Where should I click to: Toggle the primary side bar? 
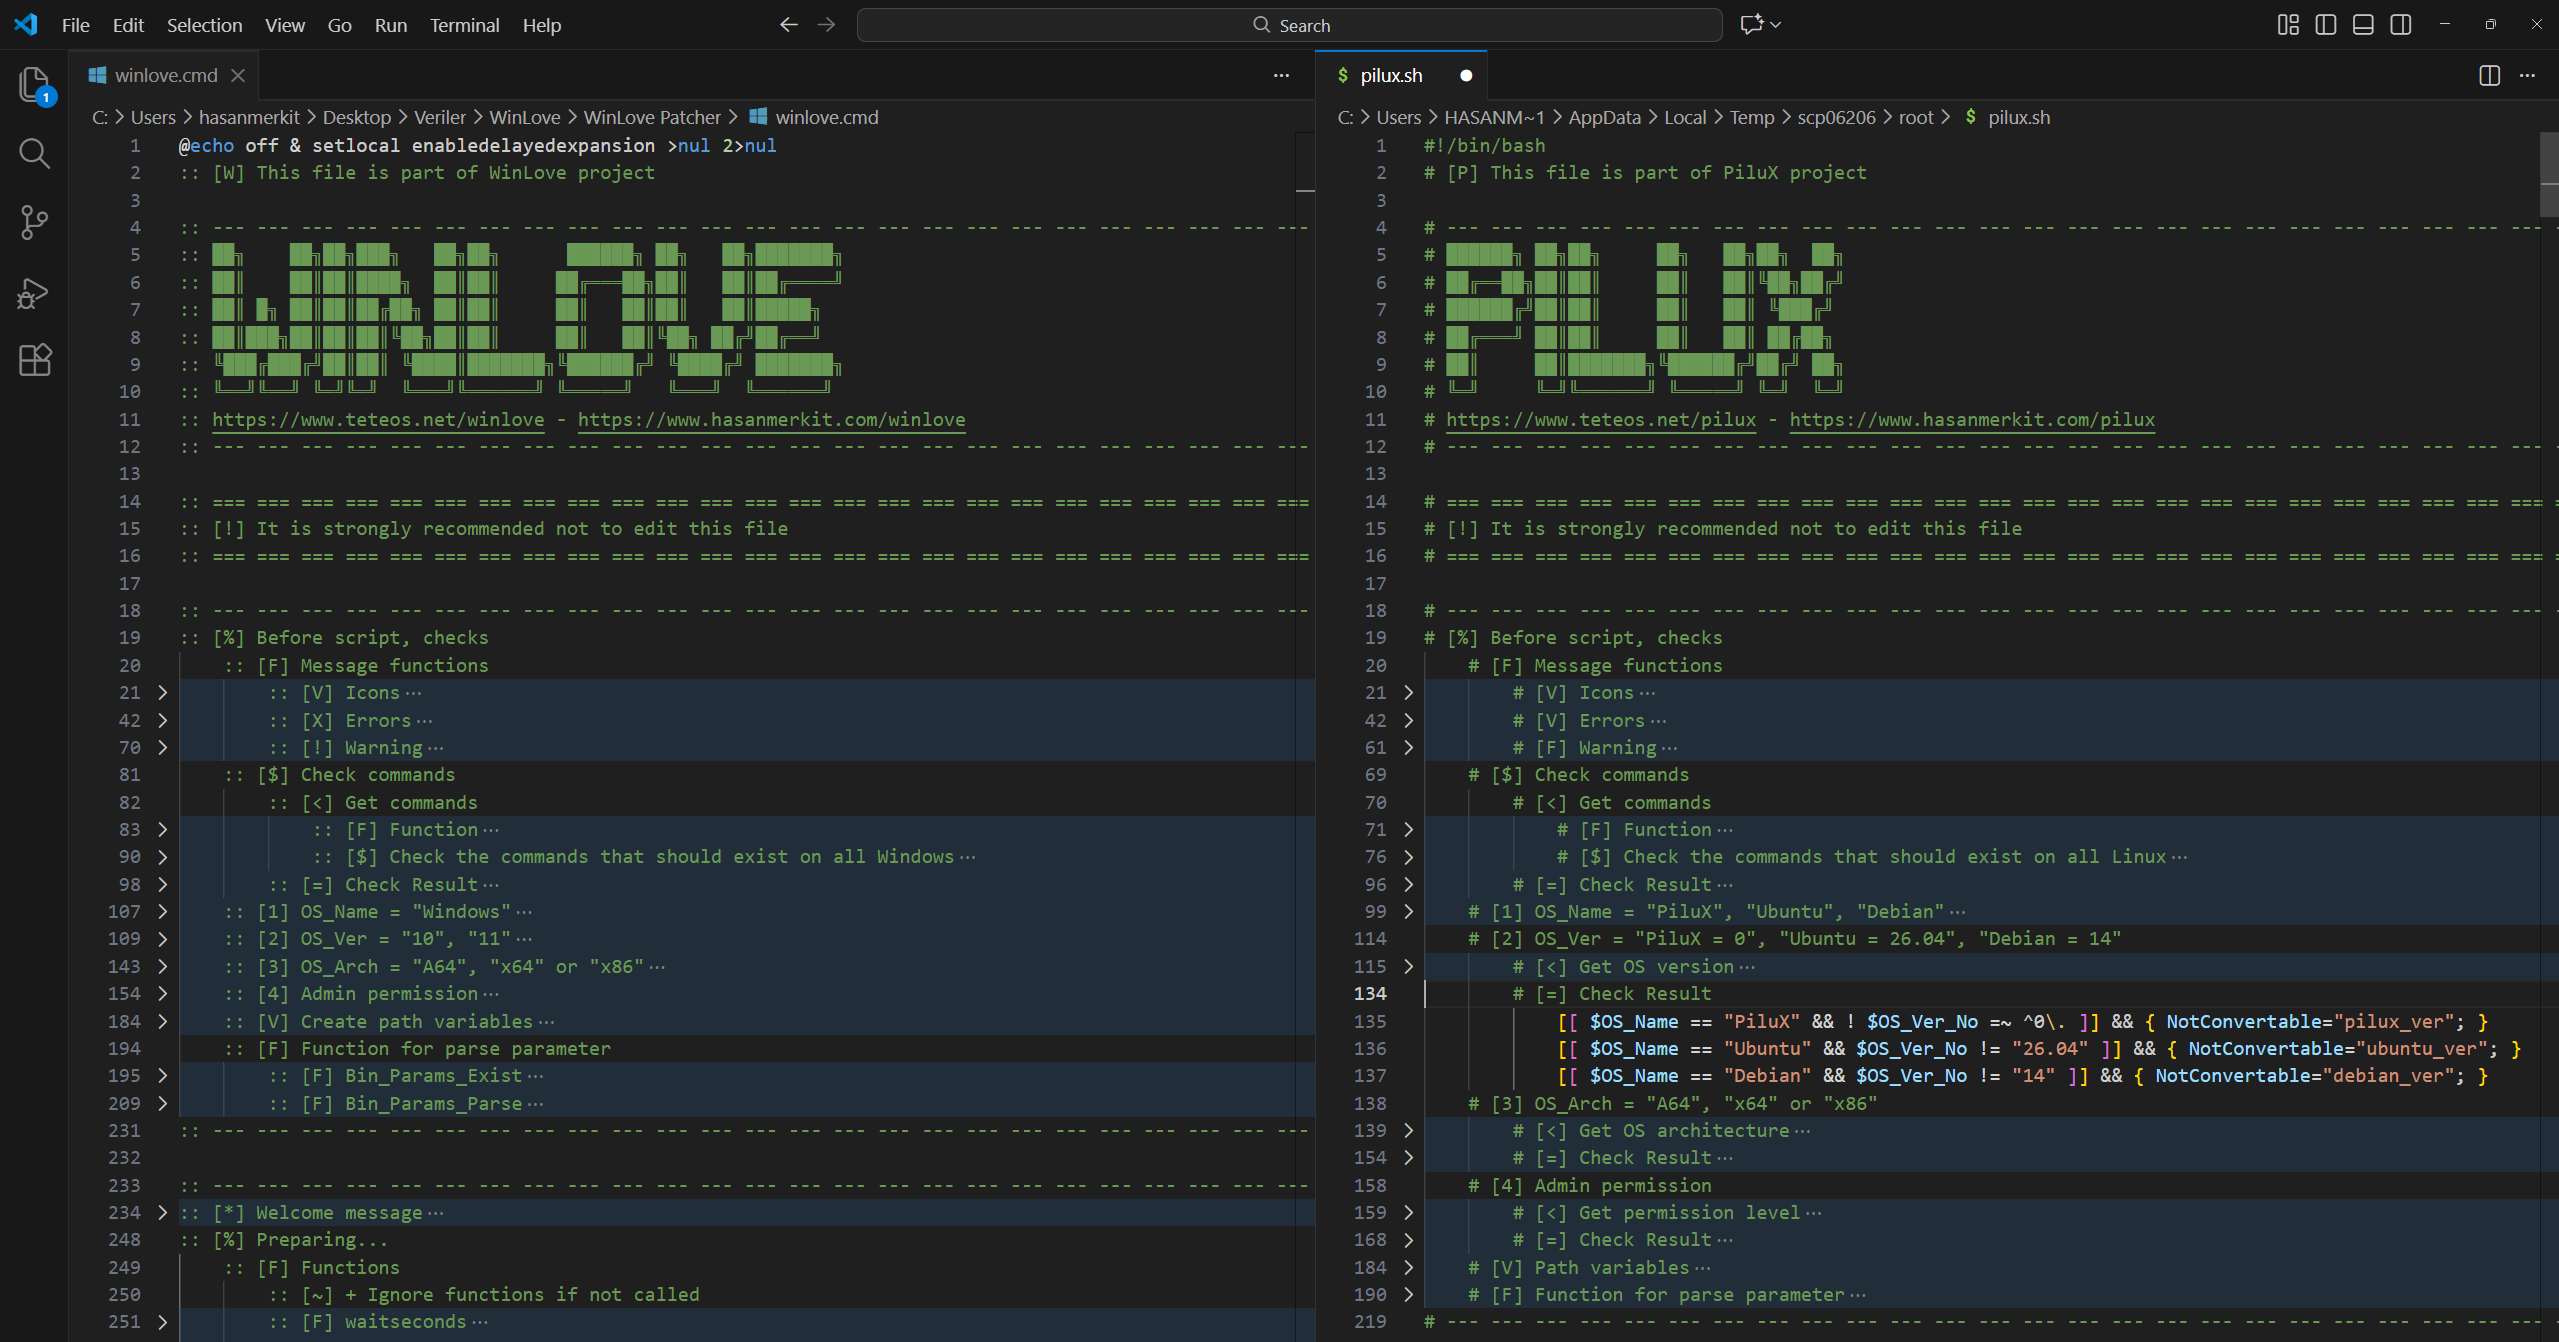[x=2326, y=25]
